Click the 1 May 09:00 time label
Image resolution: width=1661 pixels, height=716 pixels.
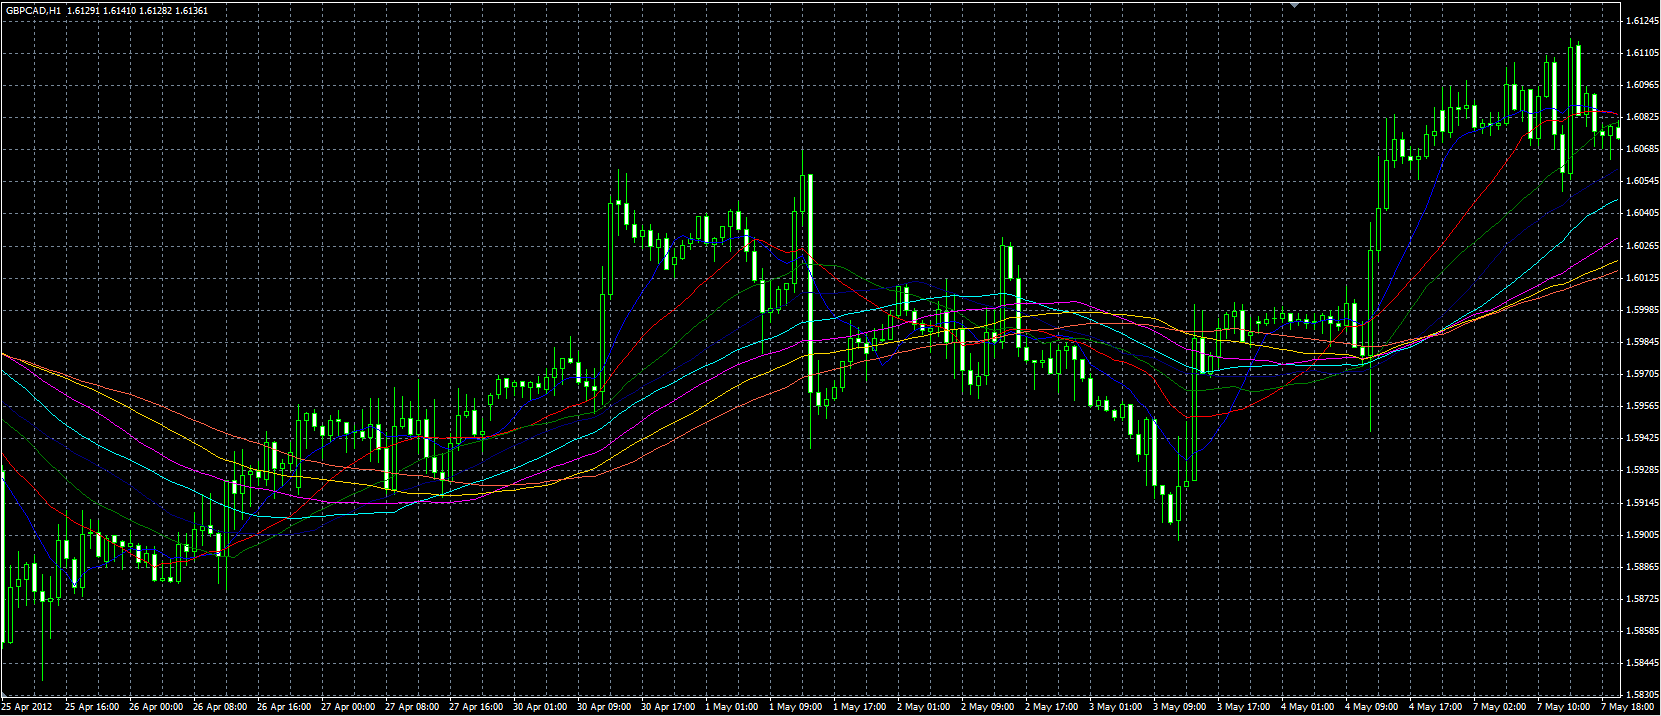tap(795, 707)
